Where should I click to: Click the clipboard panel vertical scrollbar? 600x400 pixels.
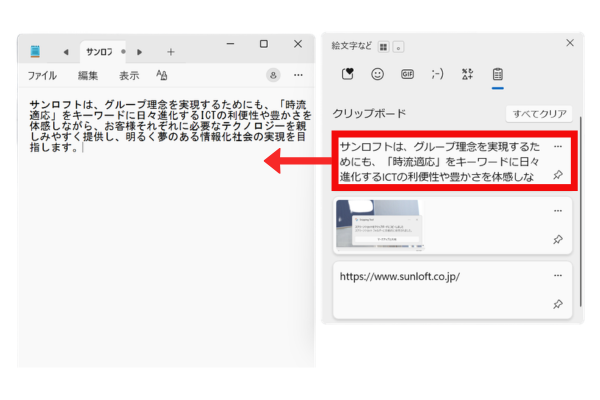[580, 220]
